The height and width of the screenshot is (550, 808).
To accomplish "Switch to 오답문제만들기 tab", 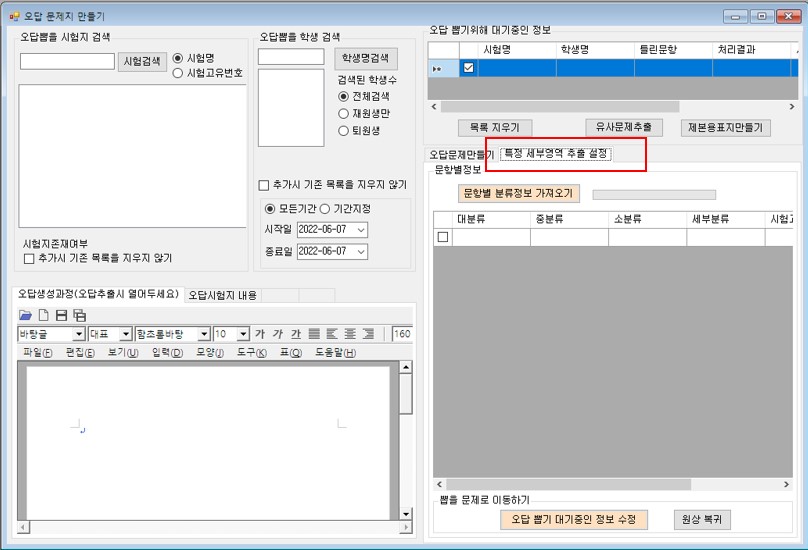I will [x=462, y=155].
